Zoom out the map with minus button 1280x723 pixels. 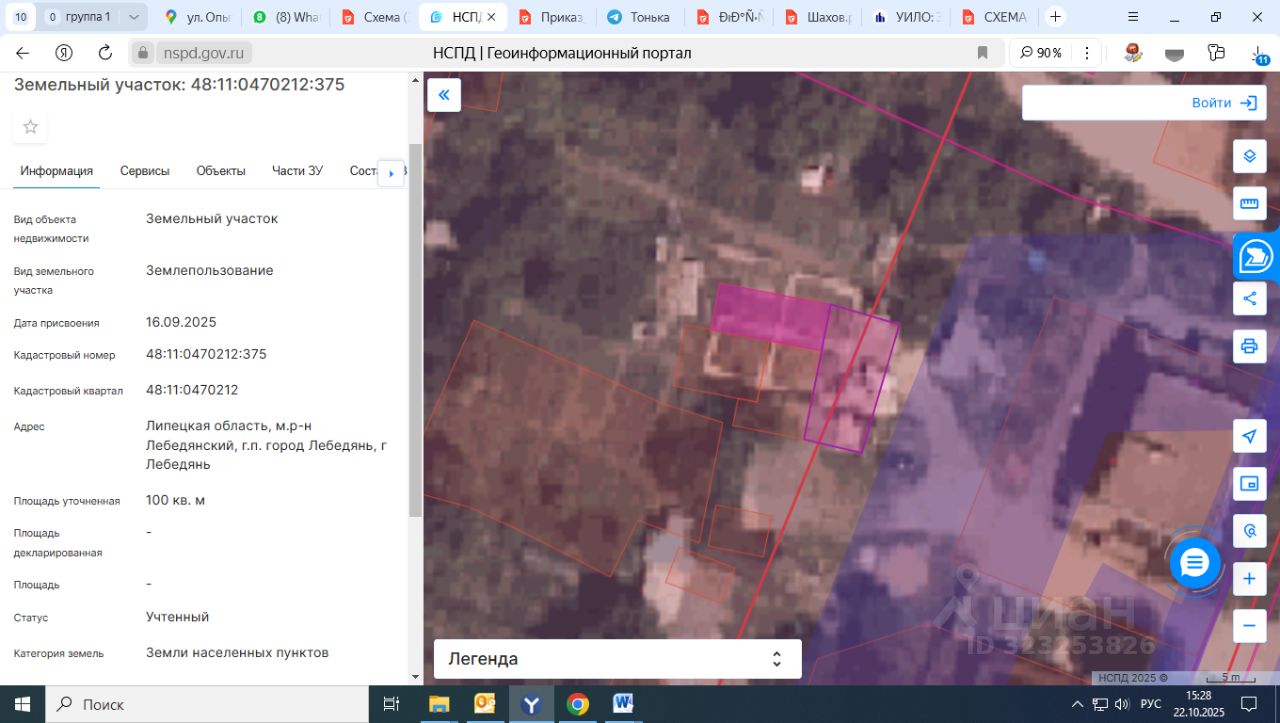(1249, 626)
